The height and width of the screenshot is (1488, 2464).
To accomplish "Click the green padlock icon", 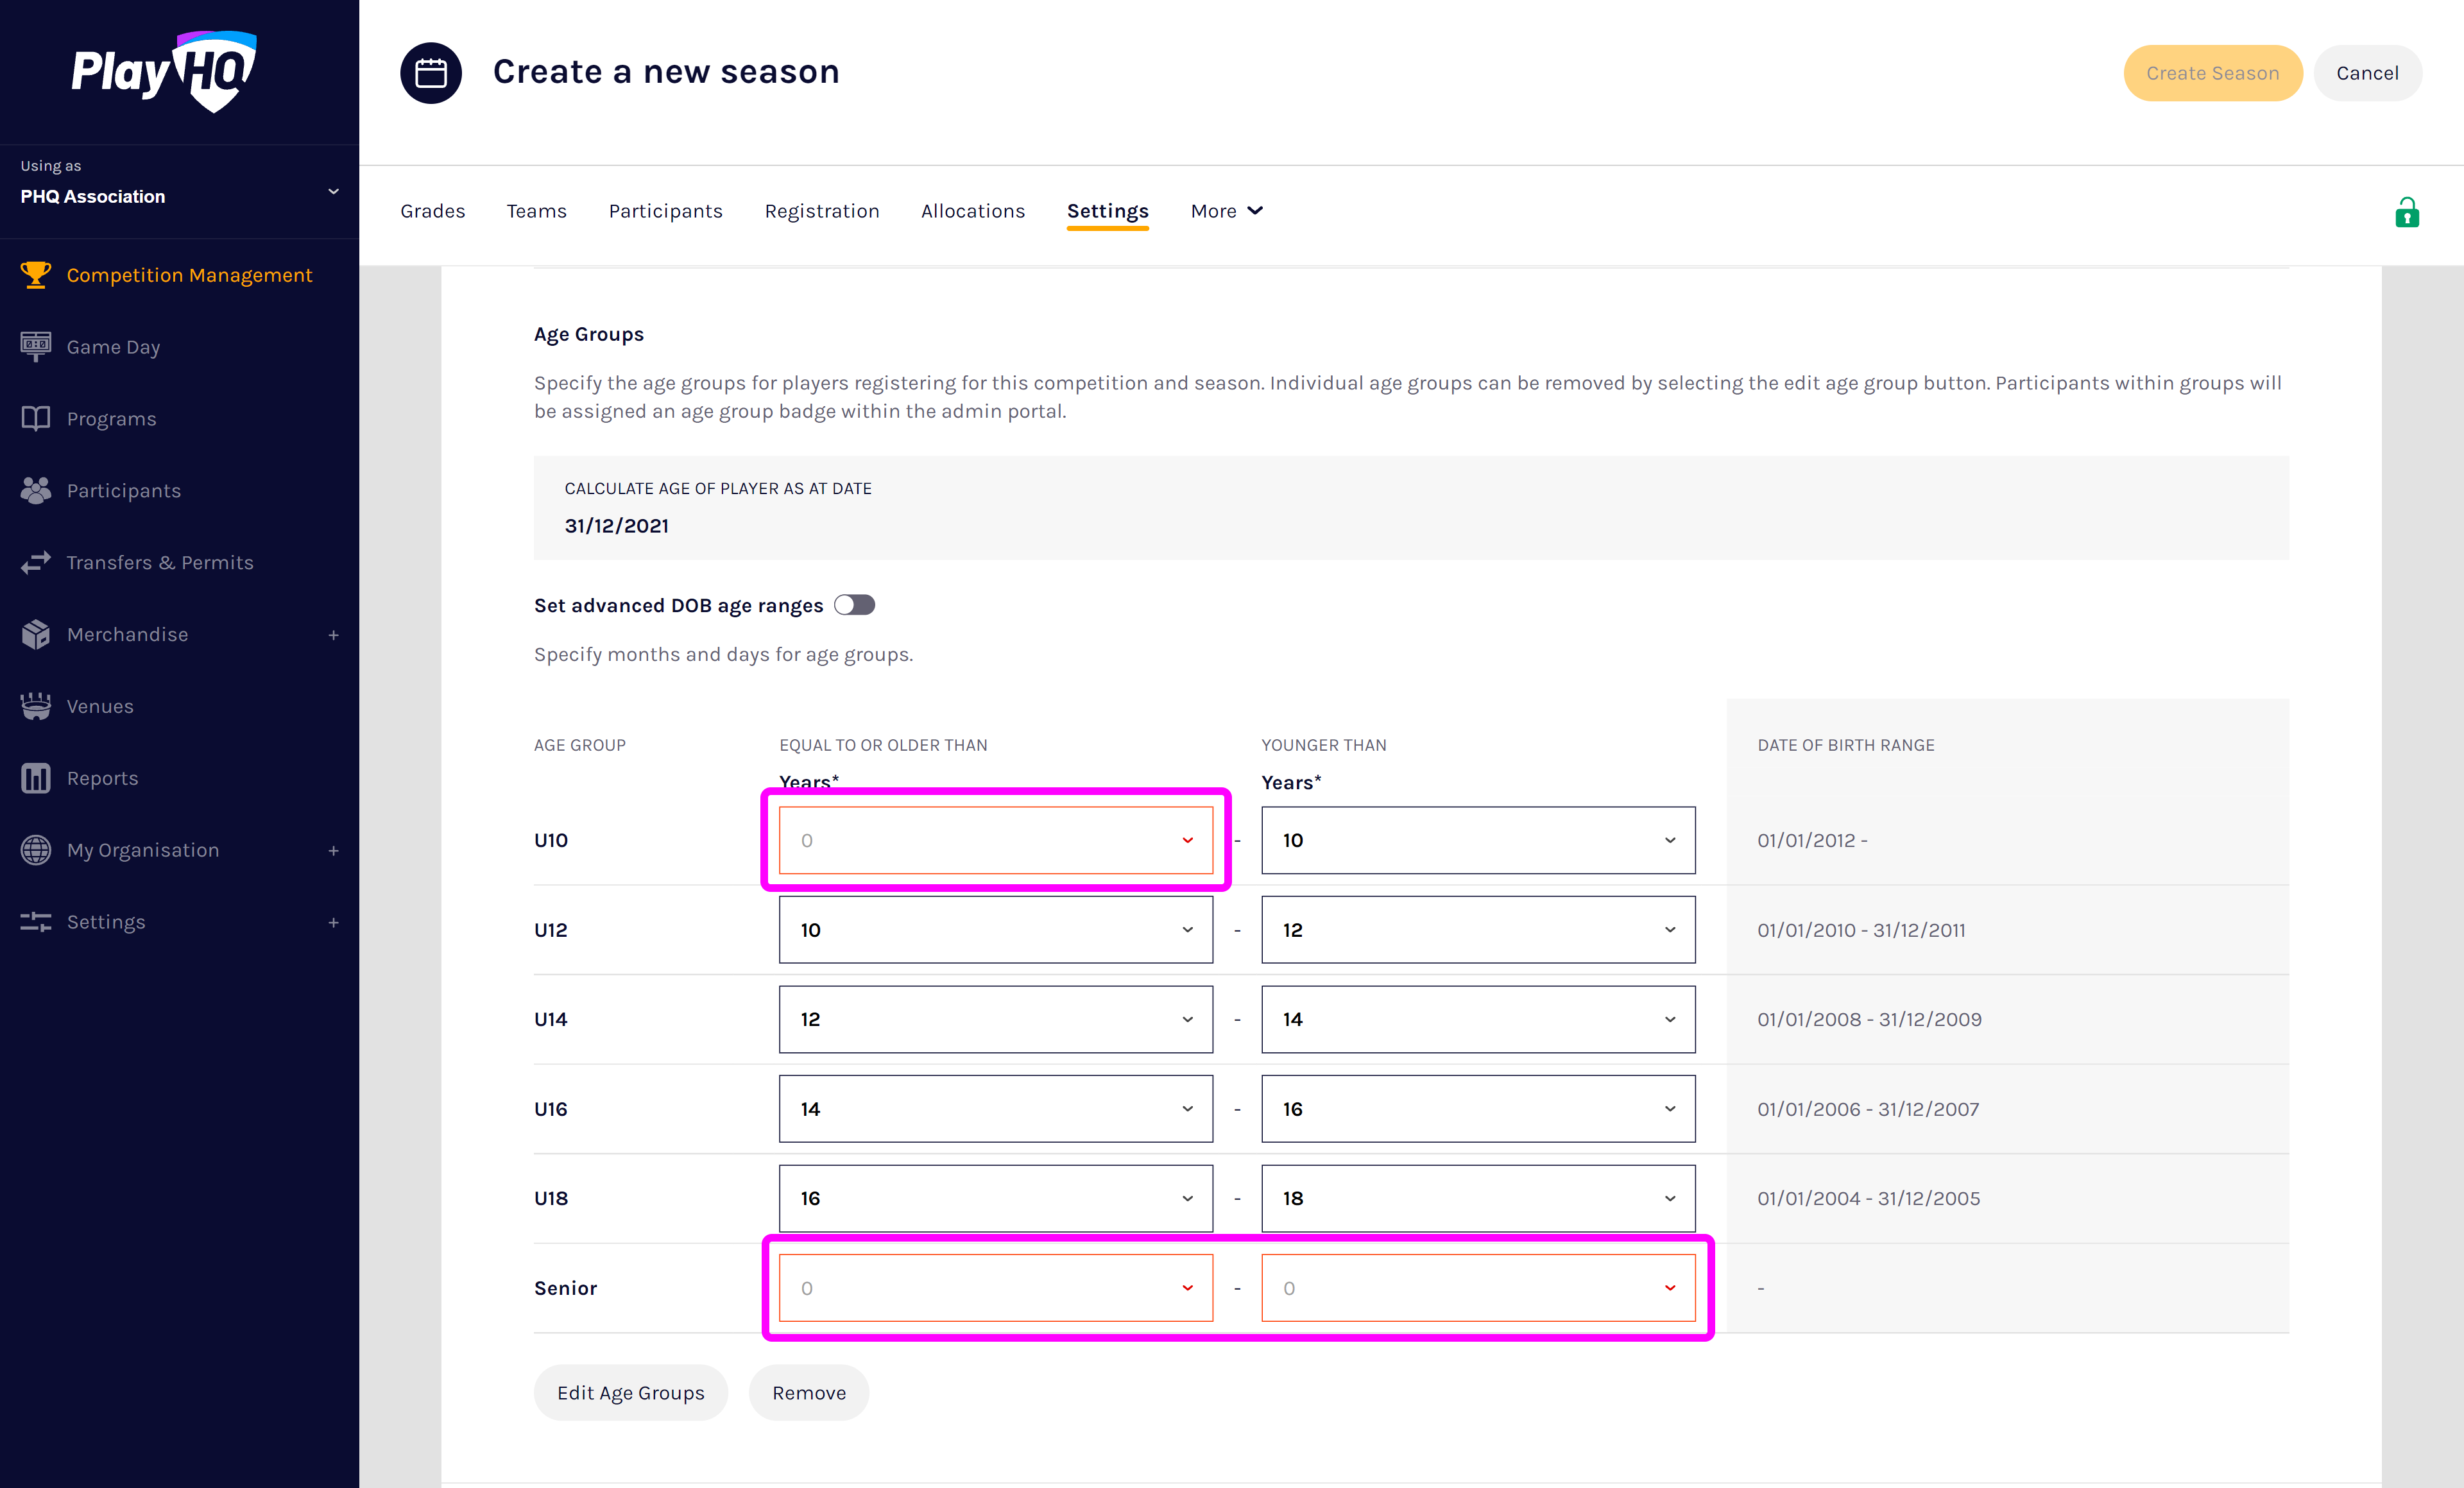I will [x=2406, y=212].
